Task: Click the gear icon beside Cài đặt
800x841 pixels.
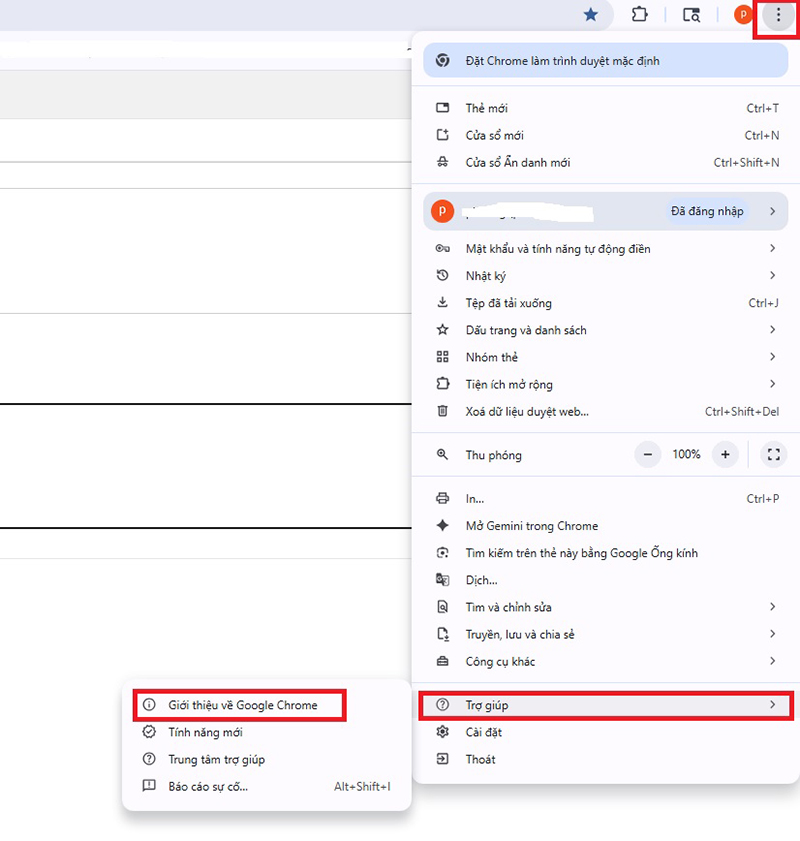Action: point(442,732)
